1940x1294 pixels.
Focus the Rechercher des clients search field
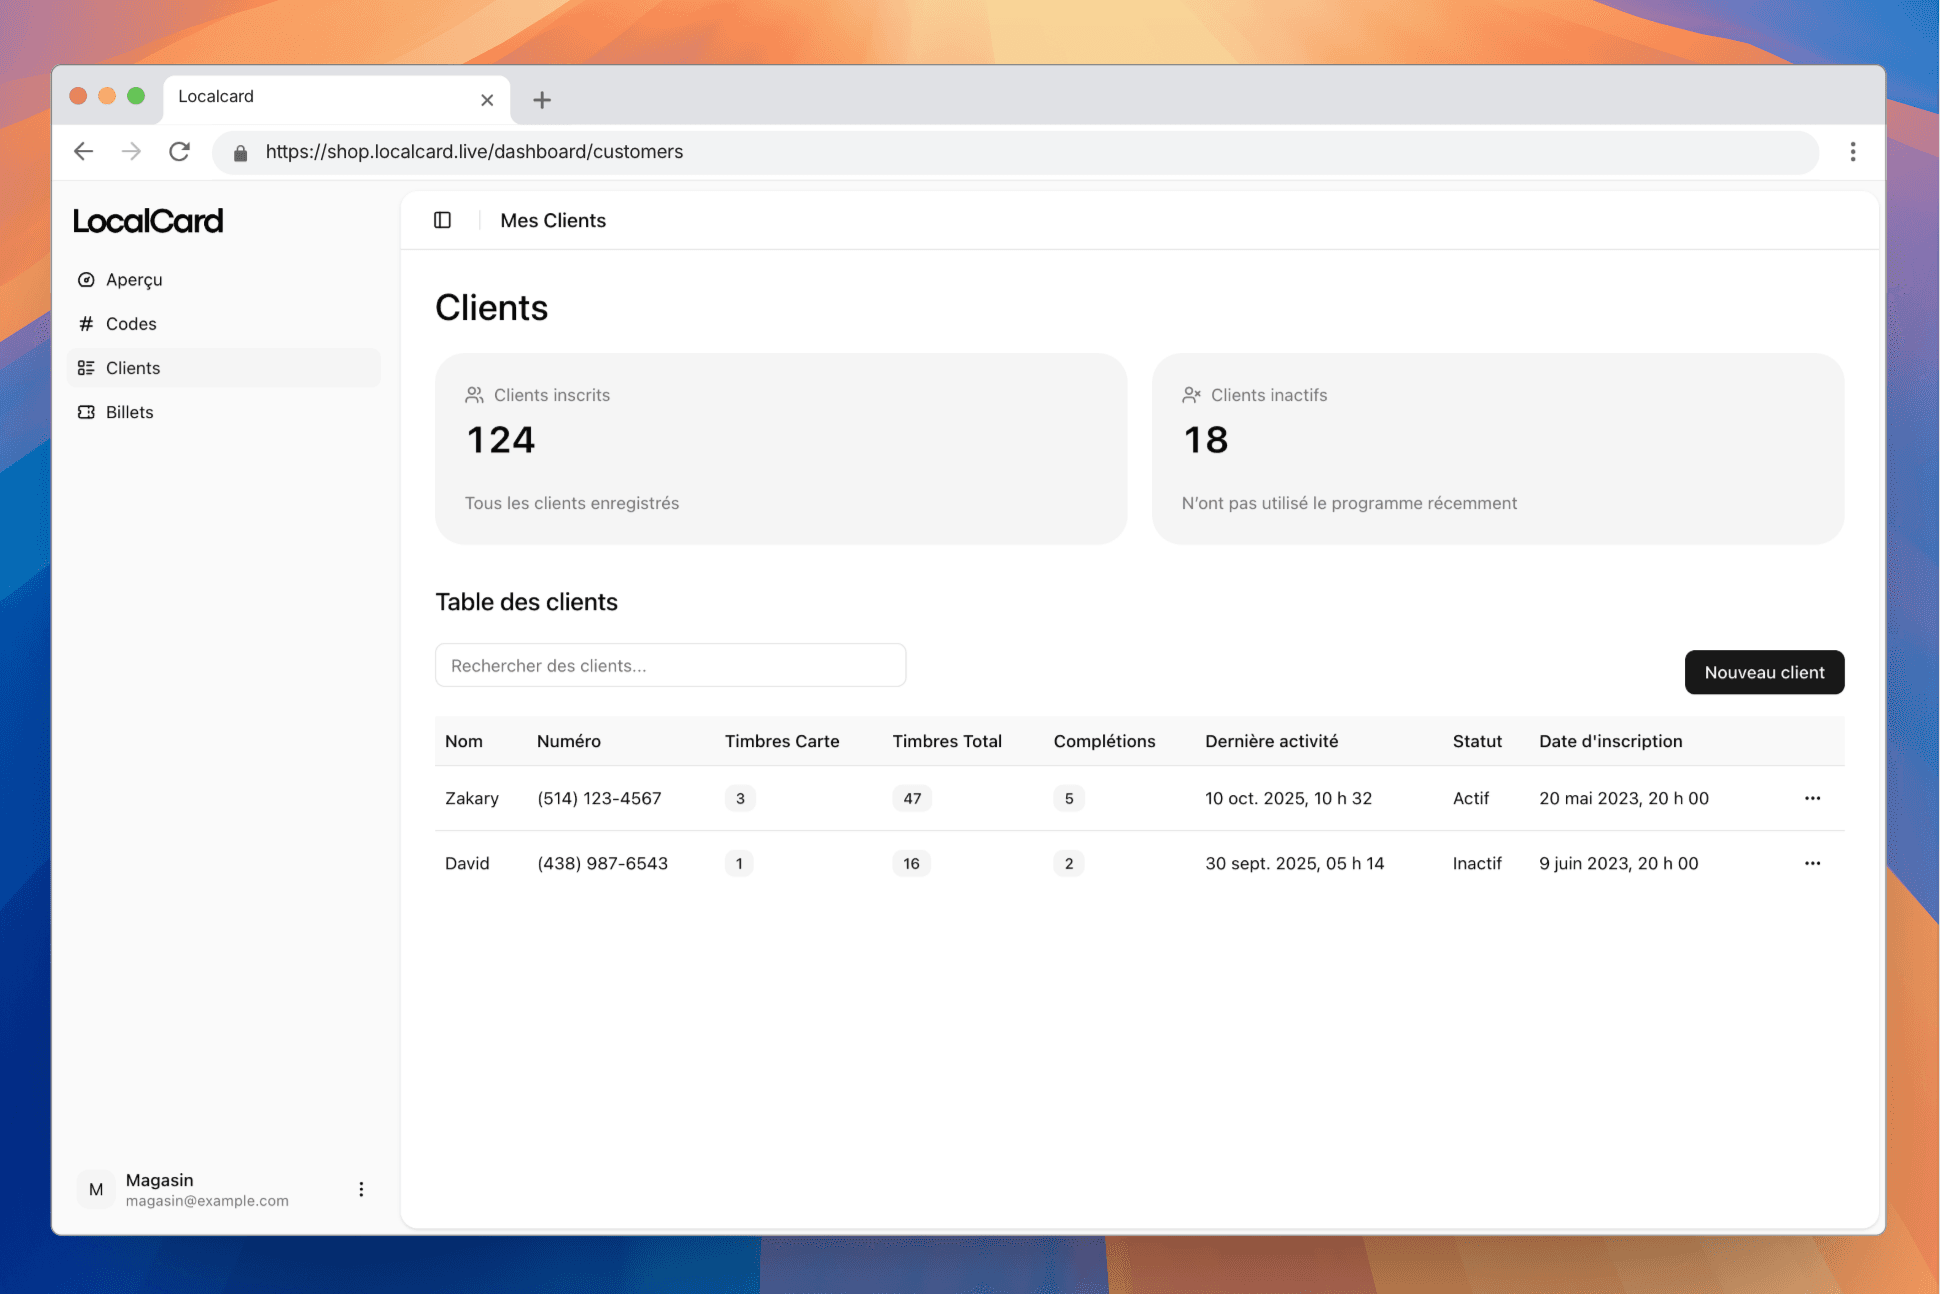click(670, 665)
